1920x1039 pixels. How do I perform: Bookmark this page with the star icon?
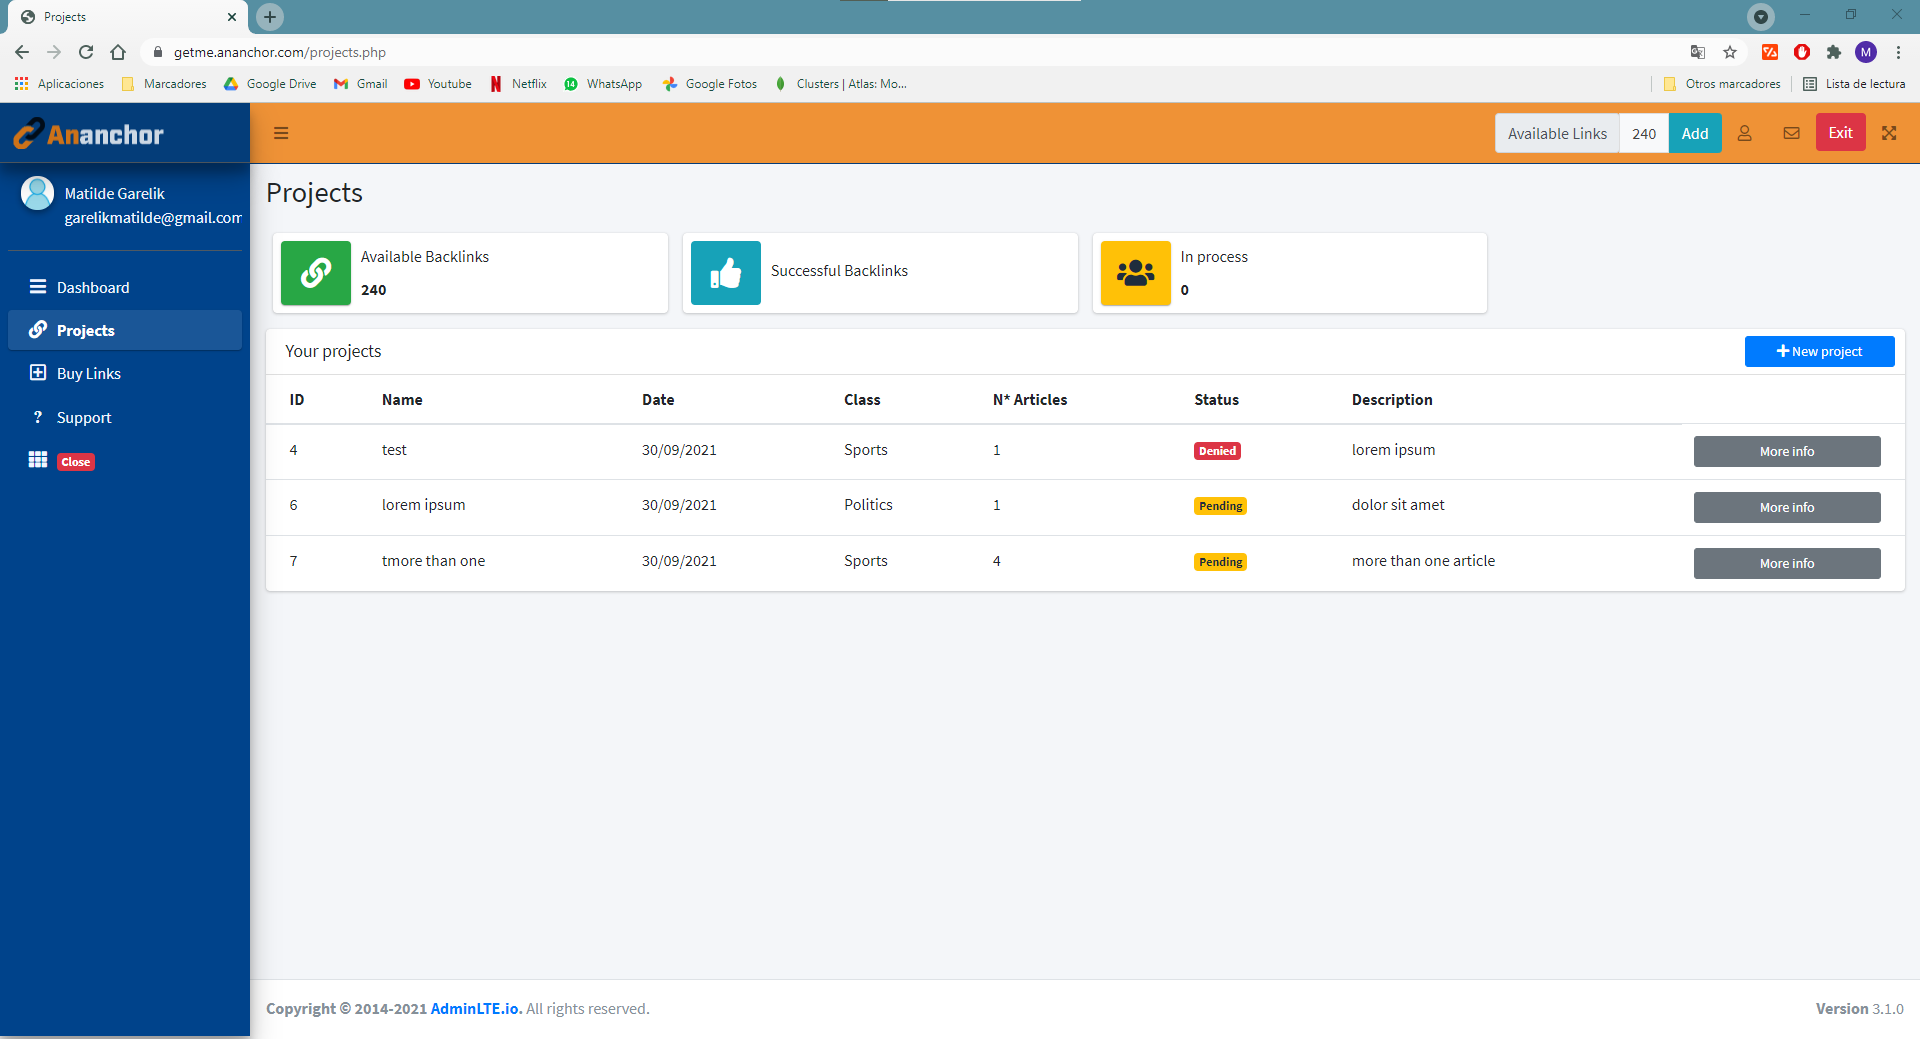[x=1730, y=52]
